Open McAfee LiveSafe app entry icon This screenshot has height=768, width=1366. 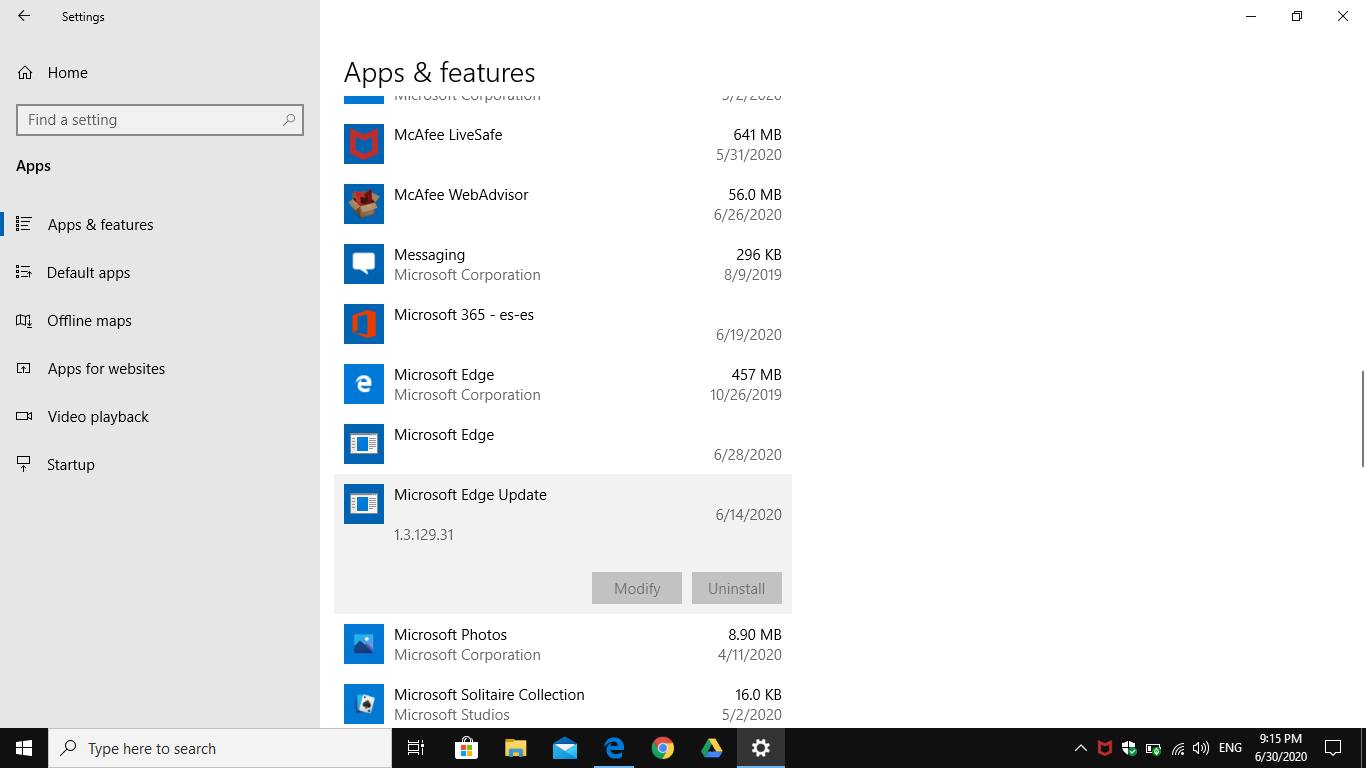coord(364,144)
